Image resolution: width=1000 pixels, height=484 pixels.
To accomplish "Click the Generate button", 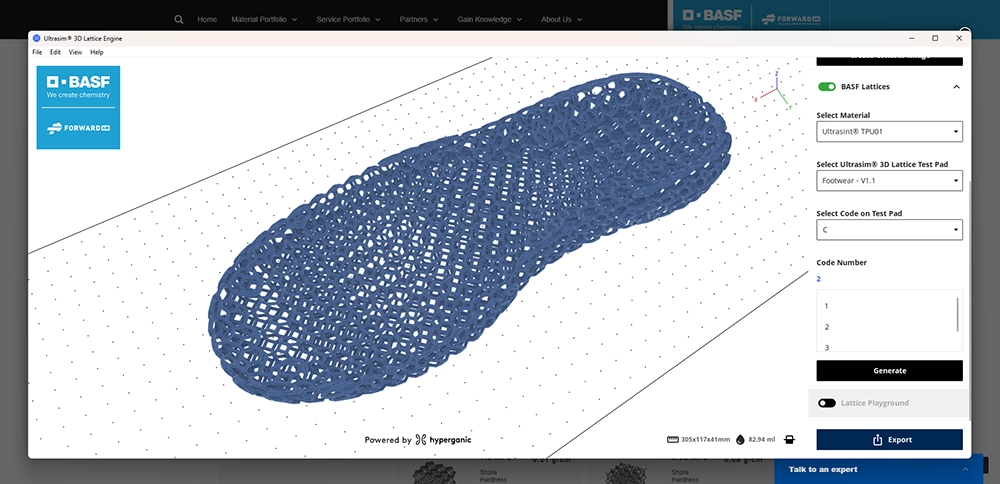I will tap(889, 370).
